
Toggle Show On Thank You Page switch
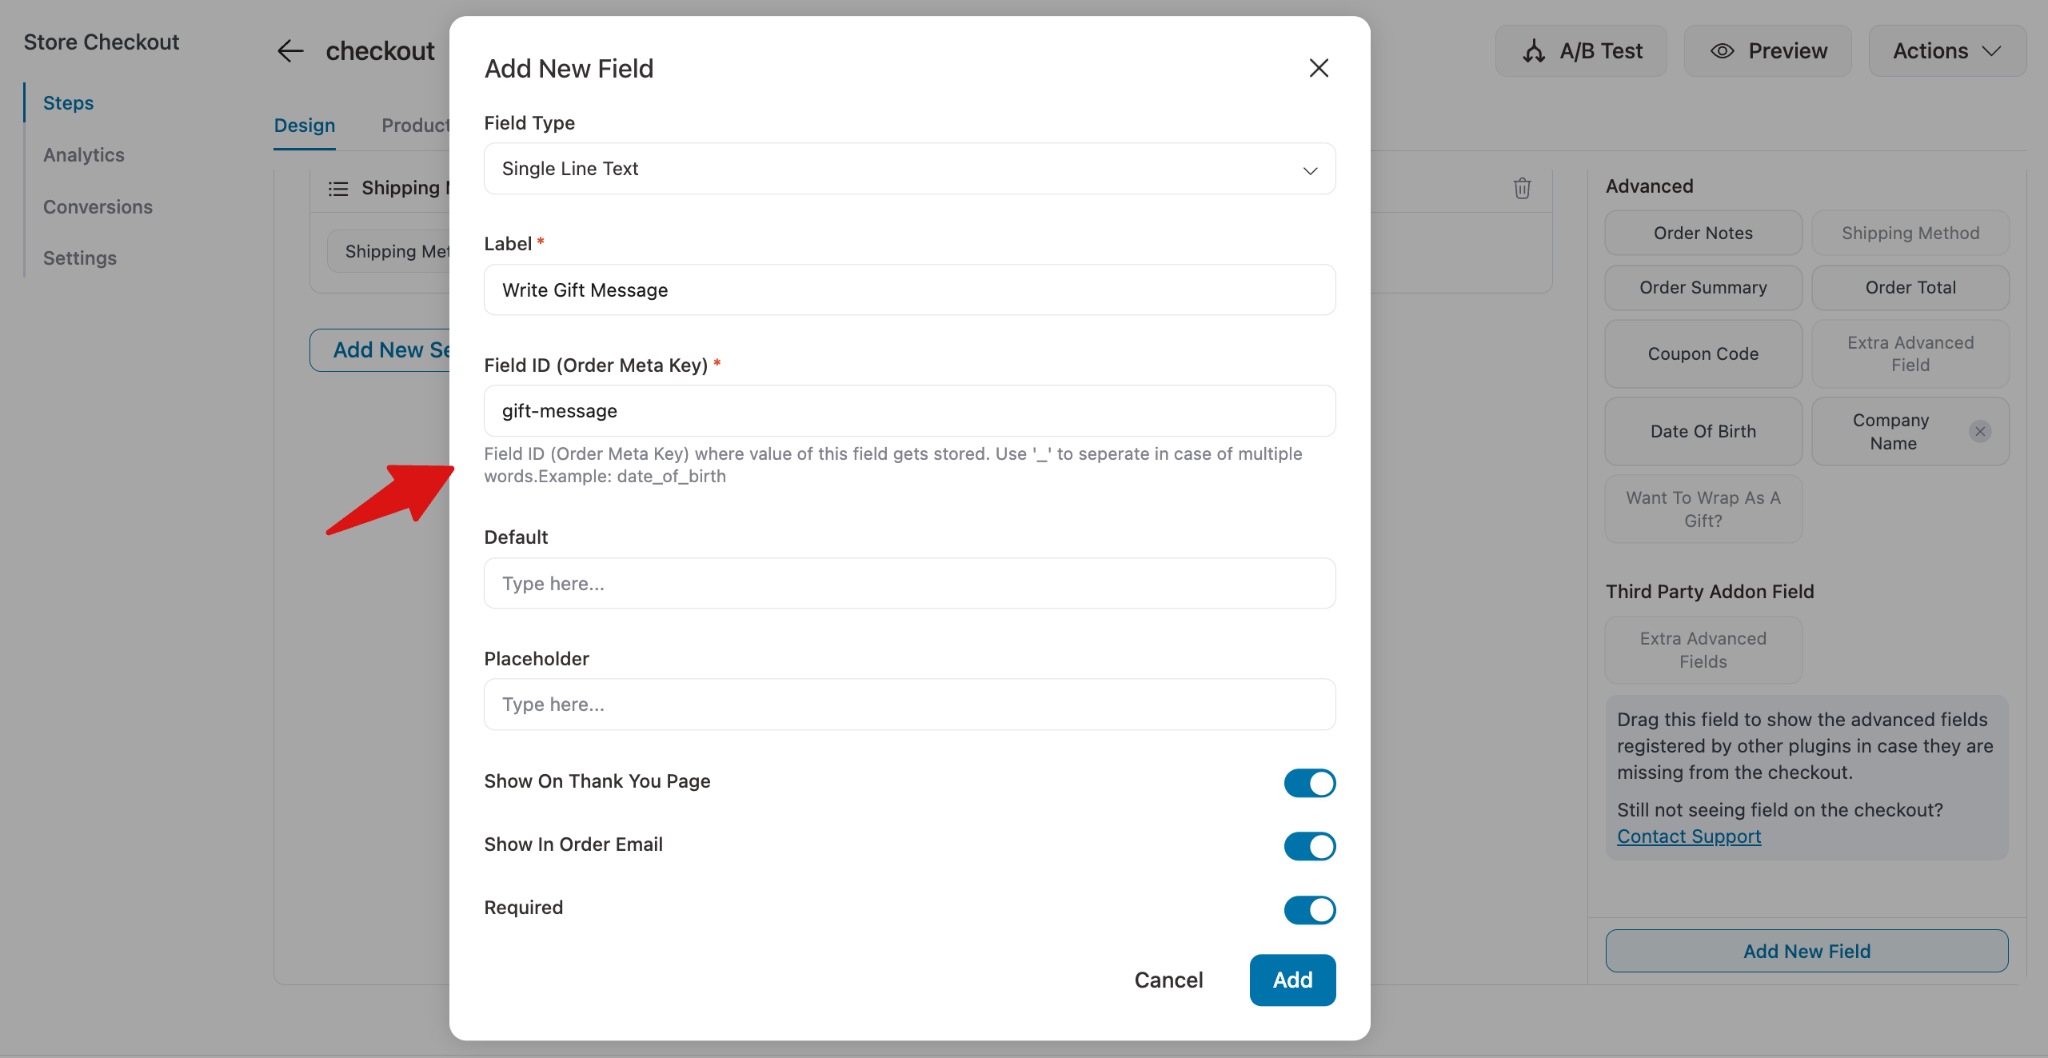pos(1309,783)
